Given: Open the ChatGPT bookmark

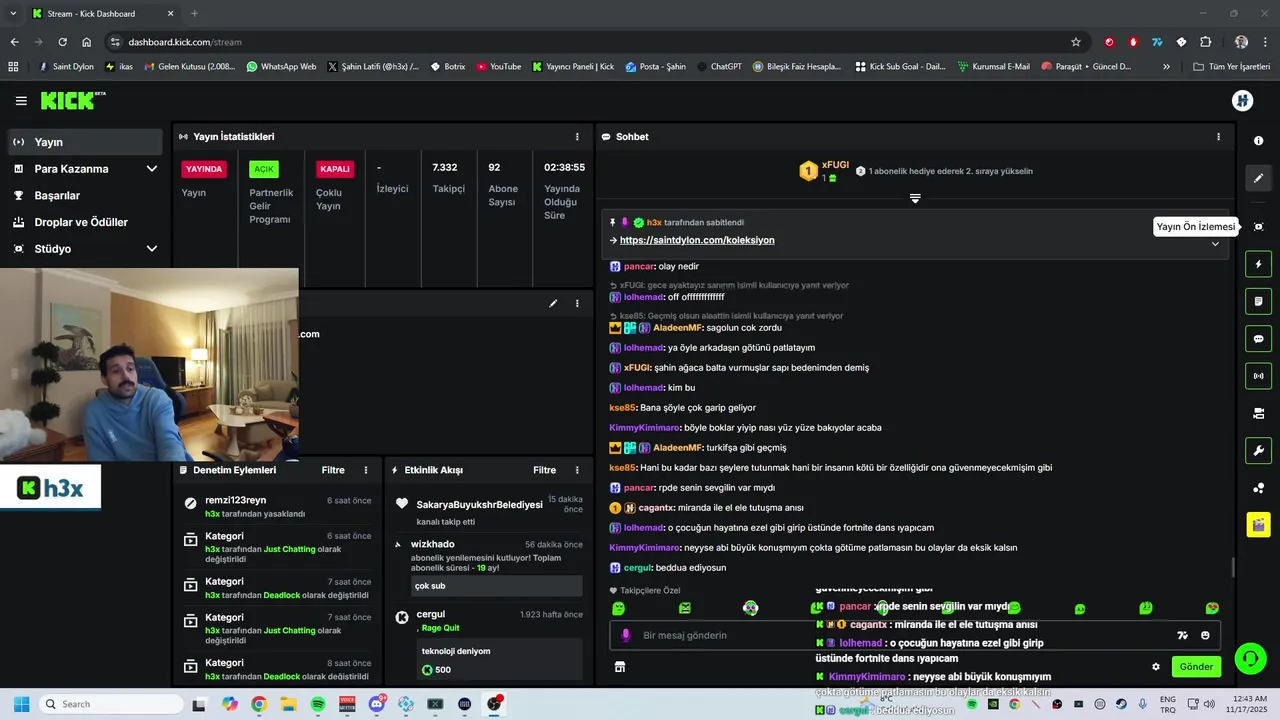Looking at the screenshot, I should (718, 67).
